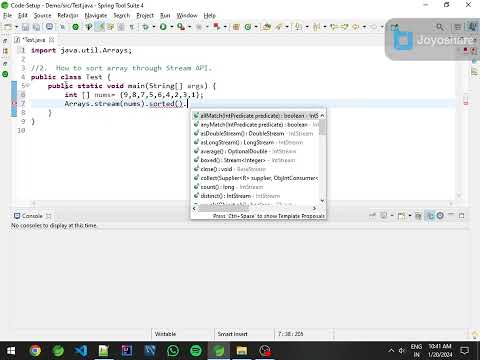Viewport: 480px width, 360px height.
Task: Select the asDoubleStream() proposal
Action: (256, 133)
